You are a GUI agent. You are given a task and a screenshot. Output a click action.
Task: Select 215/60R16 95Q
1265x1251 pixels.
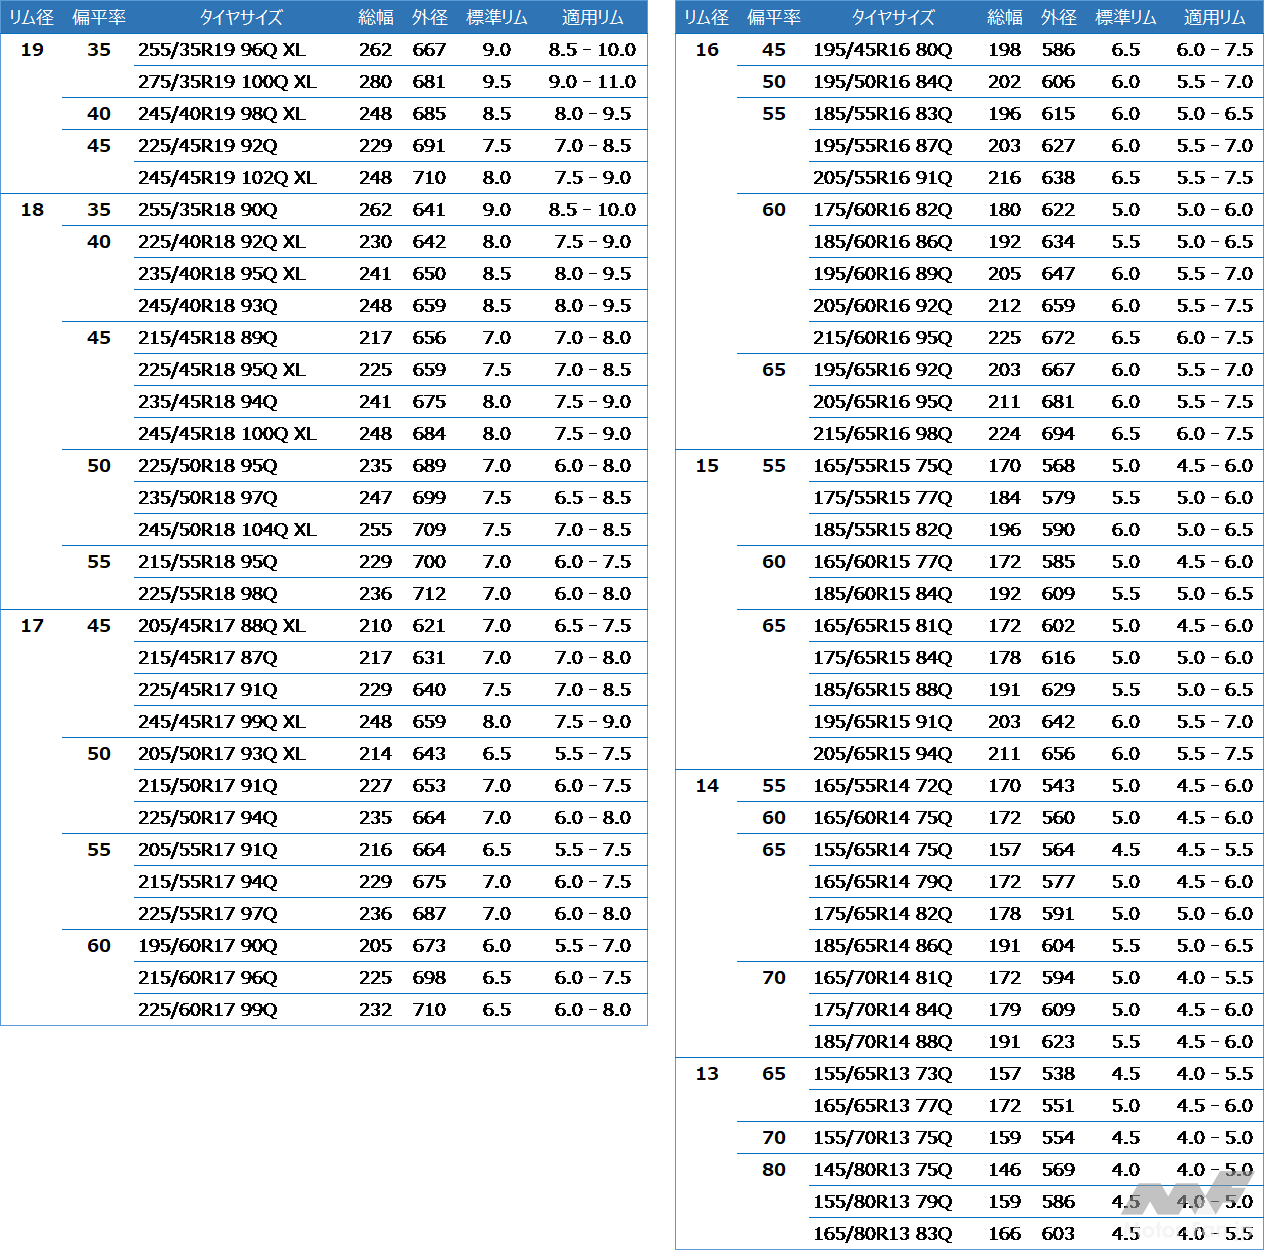click(883, 337)
